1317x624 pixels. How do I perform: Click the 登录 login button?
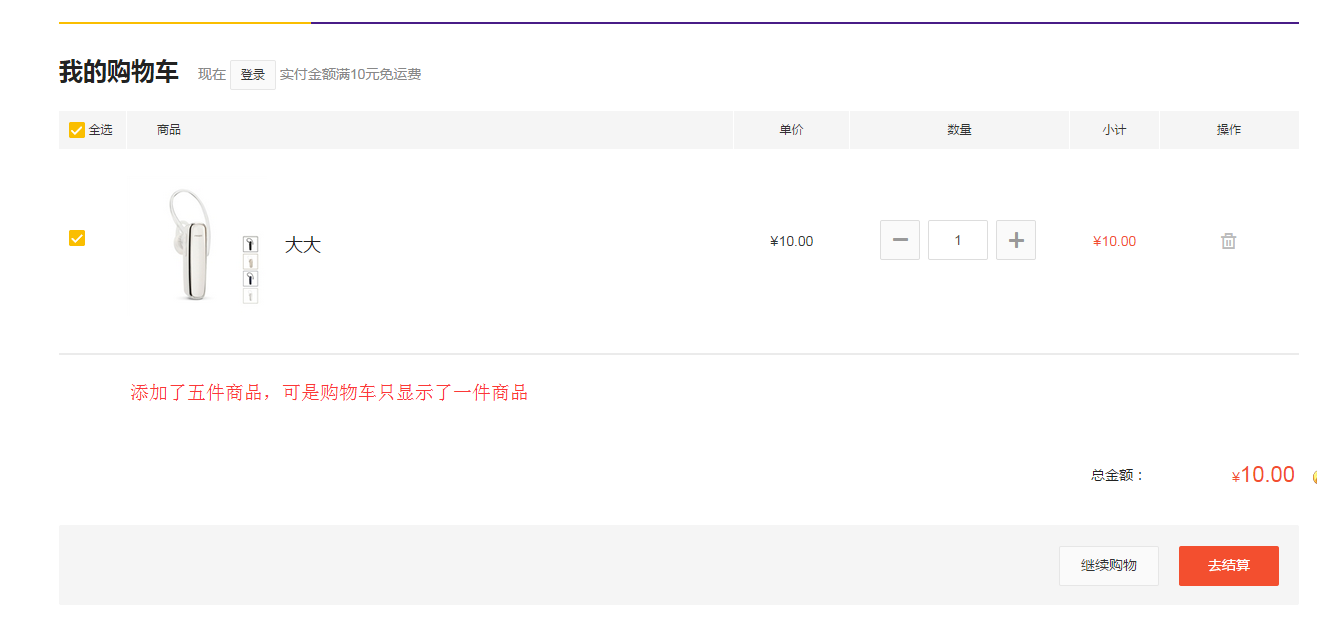253,75
